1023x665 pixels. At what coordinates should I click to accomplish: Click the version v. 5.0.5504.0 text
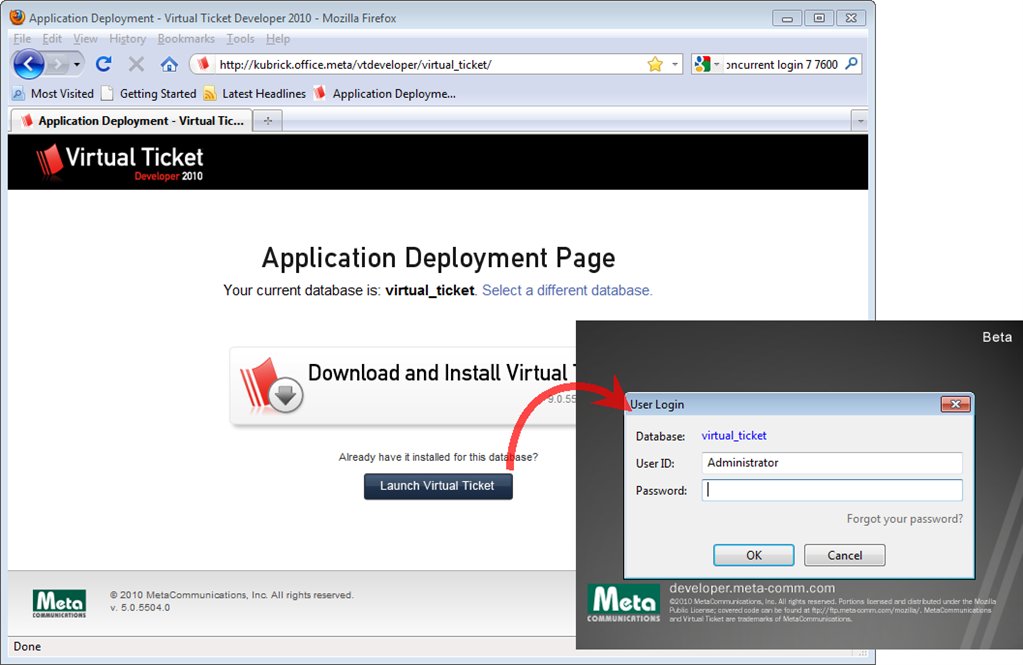click(140, 608)
